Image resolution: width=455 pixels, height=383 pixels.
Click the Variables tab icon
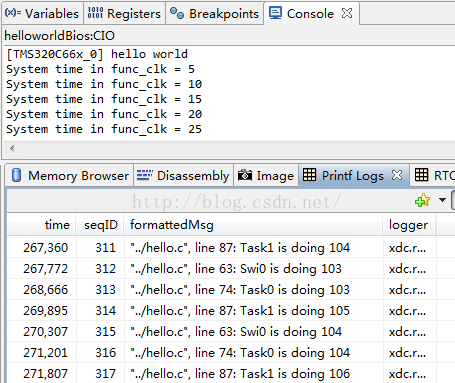coord(13,13)
